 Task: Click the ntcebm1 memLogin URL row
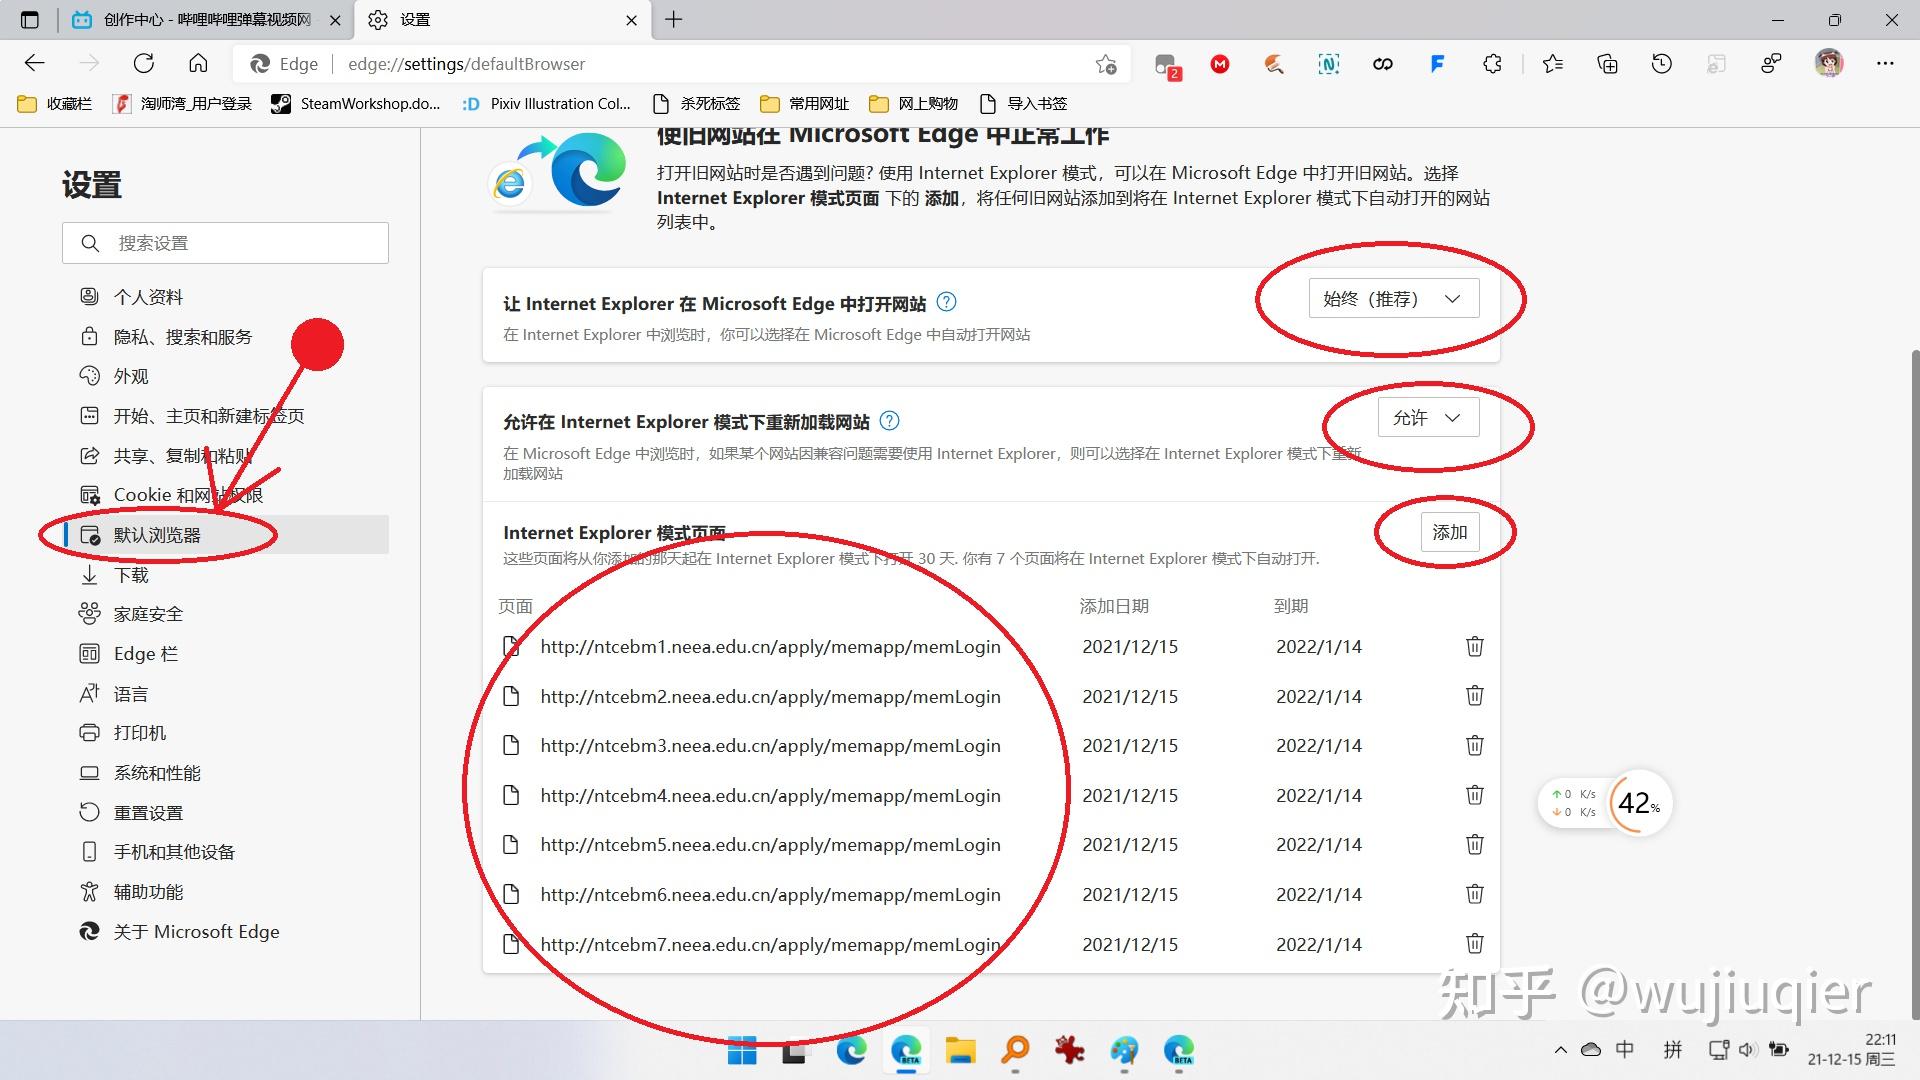pyautogui.click(x=770, y=646)
